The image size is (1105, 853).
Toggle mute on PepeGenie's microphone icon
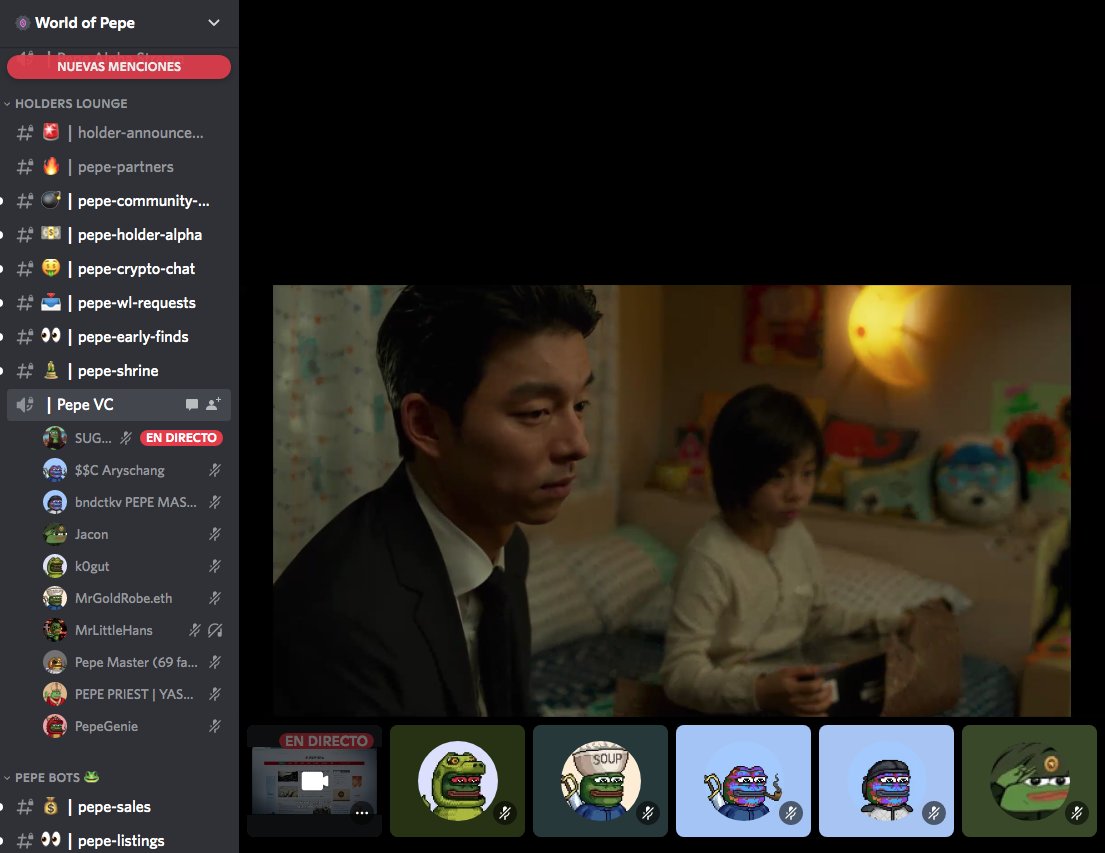click(216, 726)
